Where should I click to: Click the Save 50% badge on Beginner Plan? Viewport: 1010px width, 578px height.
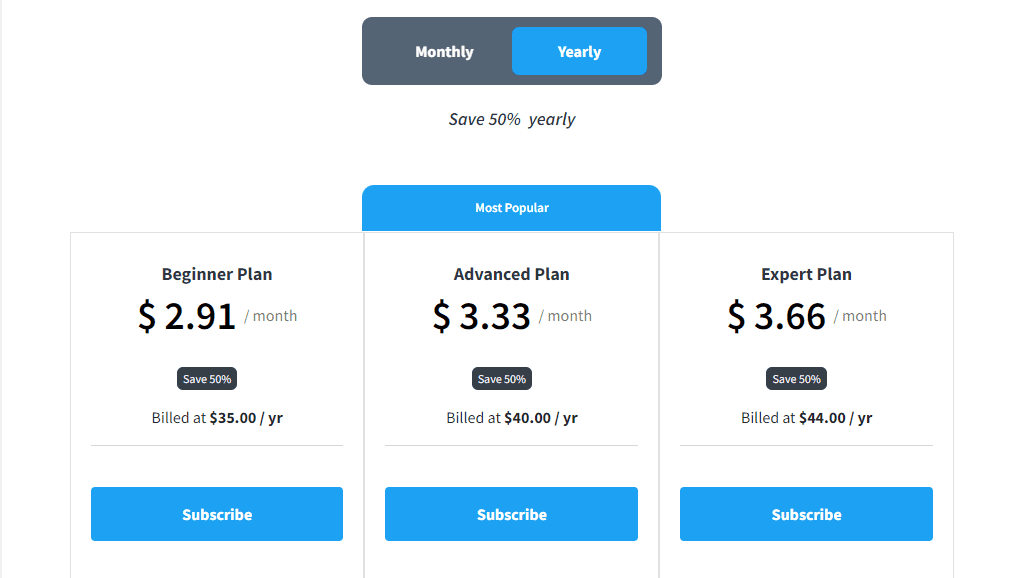(207, 379)
